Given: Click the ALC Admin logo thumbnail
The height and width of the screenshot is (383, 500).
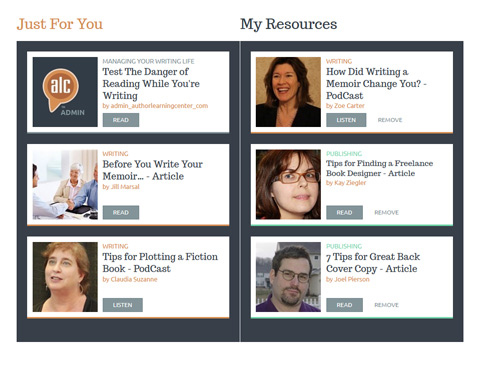Looking at the screenshot, I should 65,92.
